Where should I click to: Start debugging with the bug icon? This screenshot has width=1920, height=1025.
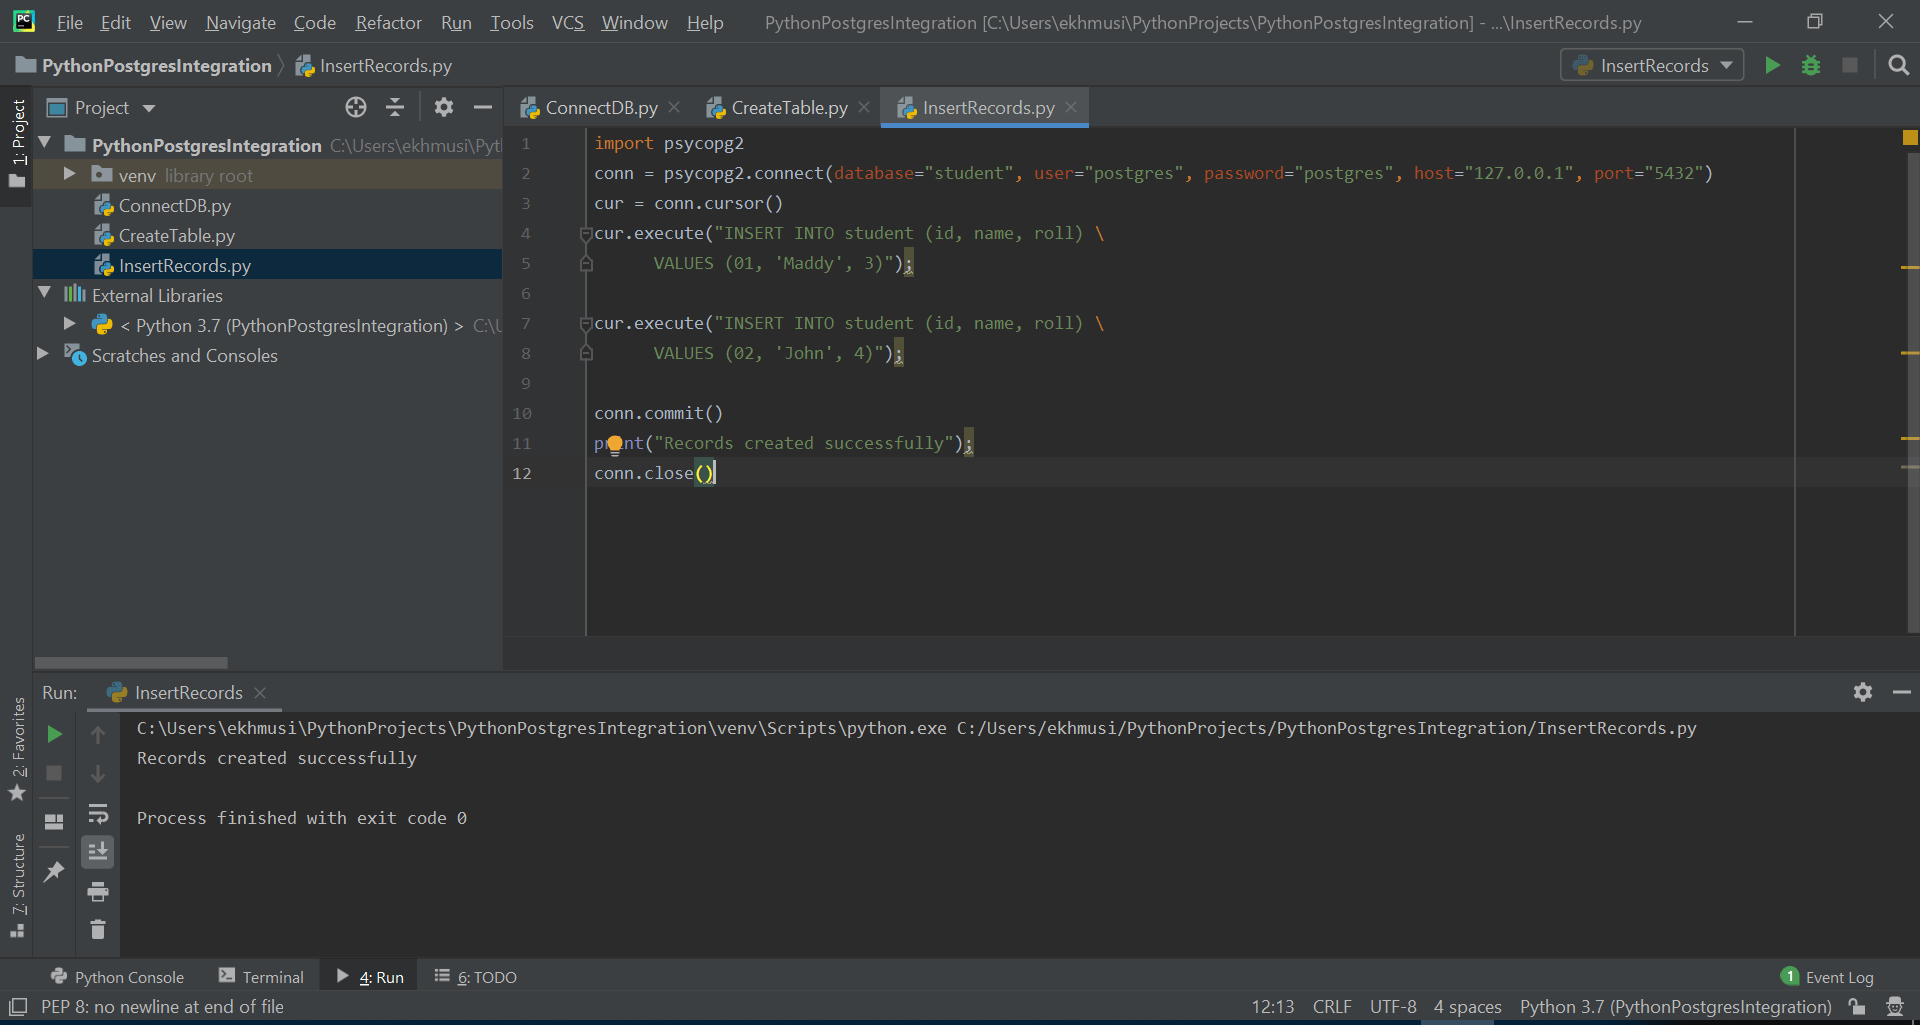point(1811,66)
